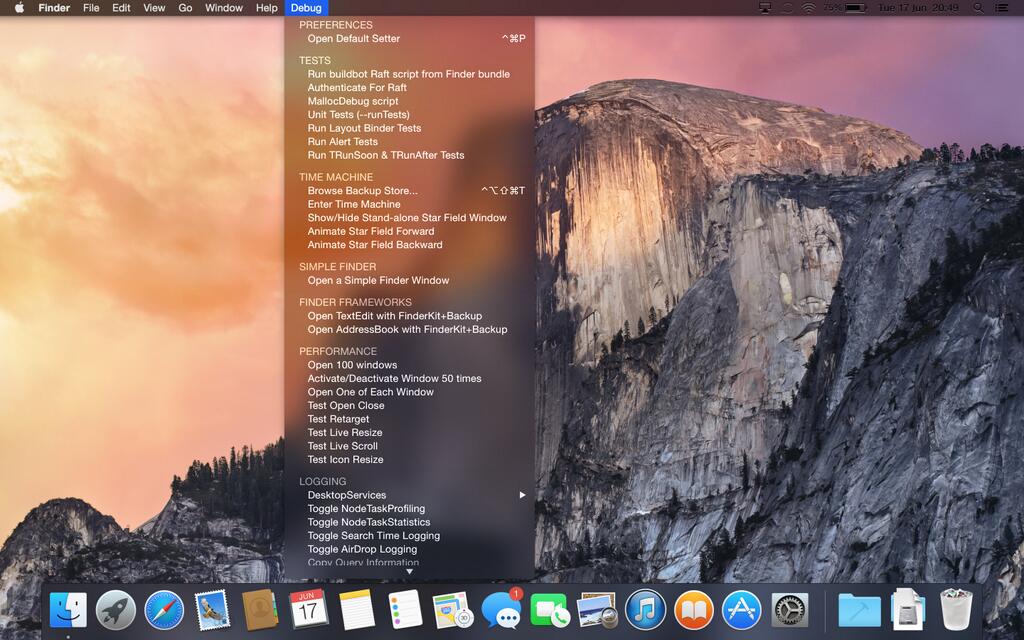Open Safari compass icon in Dock
The image size is (1024, 640).
pyautogui.click(x=164, y=610)
